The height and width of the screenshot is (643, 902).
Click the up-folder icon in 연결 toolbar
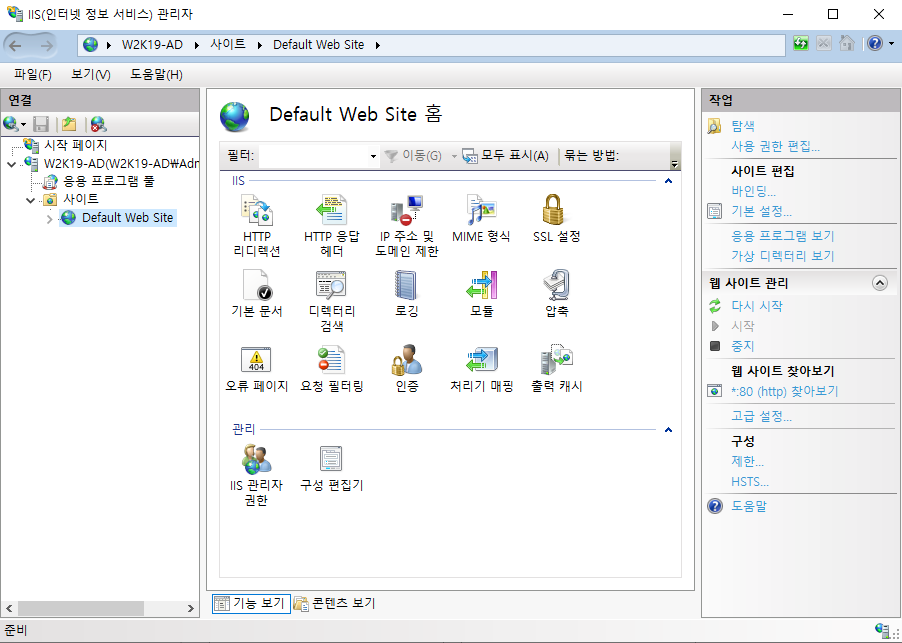tap(69, 124)
